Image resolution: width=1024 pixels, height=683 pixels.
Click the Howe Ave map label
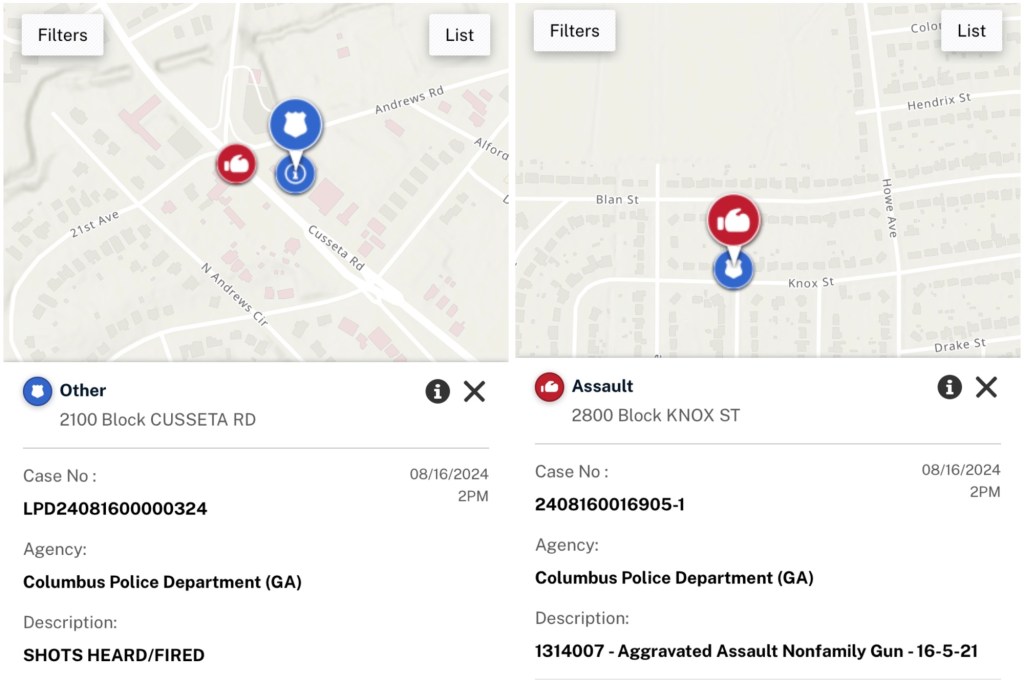889,208
